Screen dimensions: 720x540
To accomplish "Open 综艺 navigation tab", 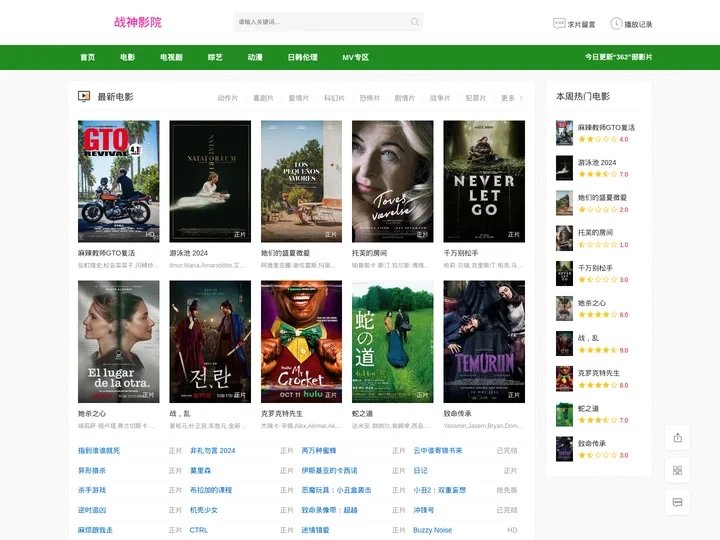I will tap(215, 57).
